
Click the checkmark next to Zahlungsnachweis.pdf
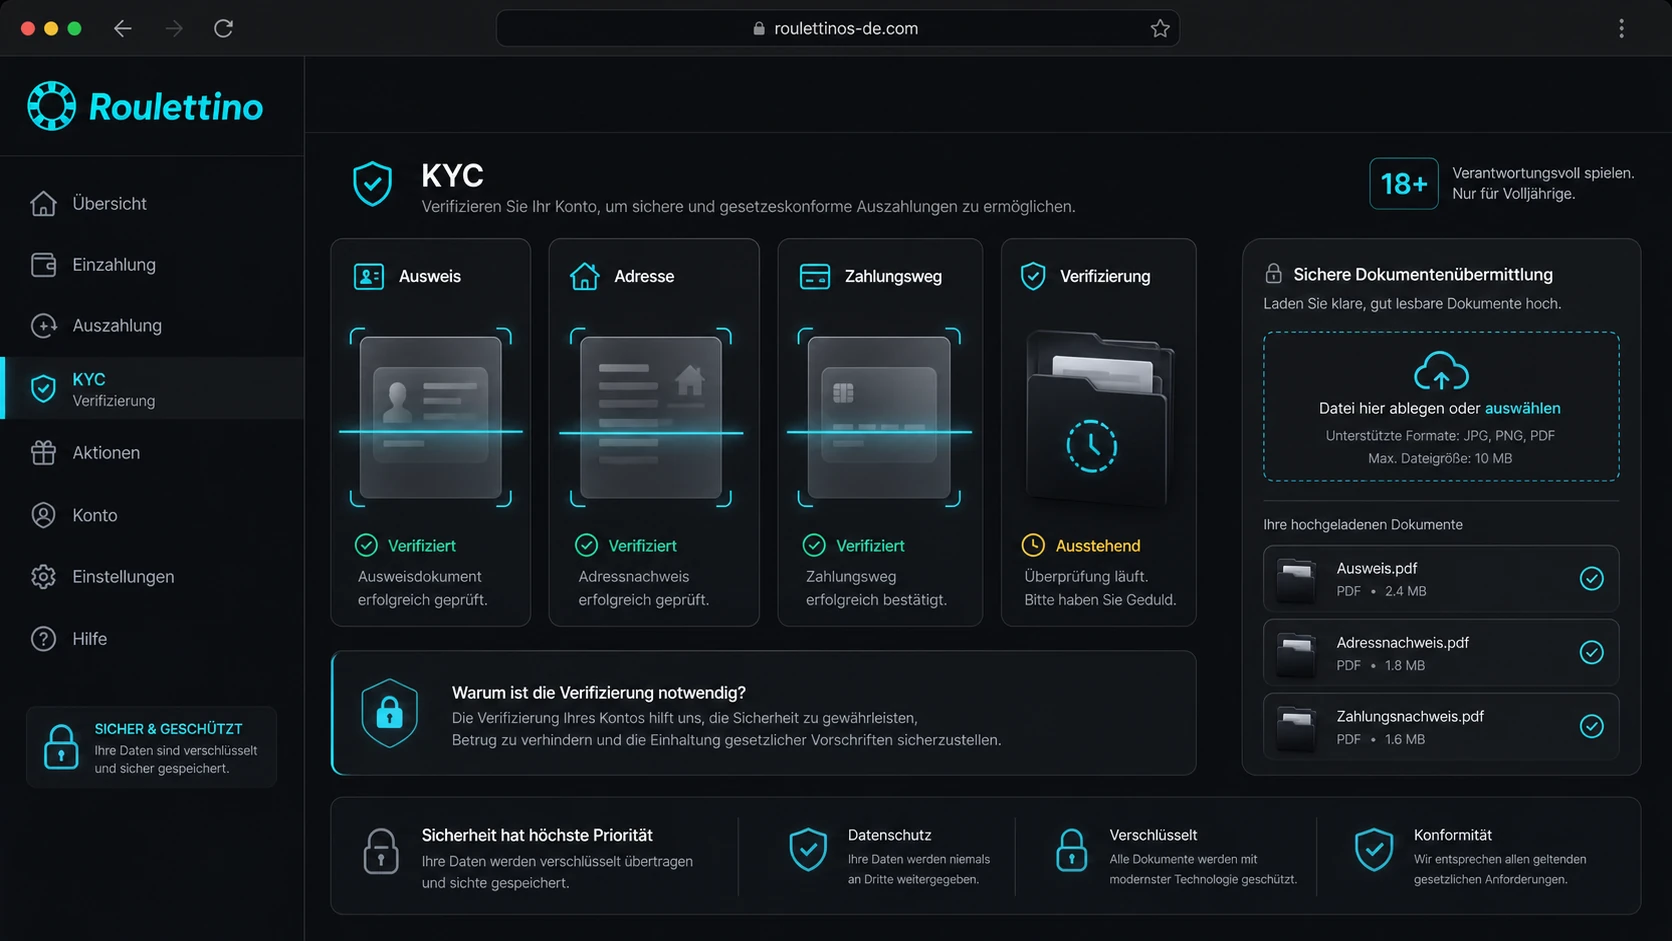1591,726
